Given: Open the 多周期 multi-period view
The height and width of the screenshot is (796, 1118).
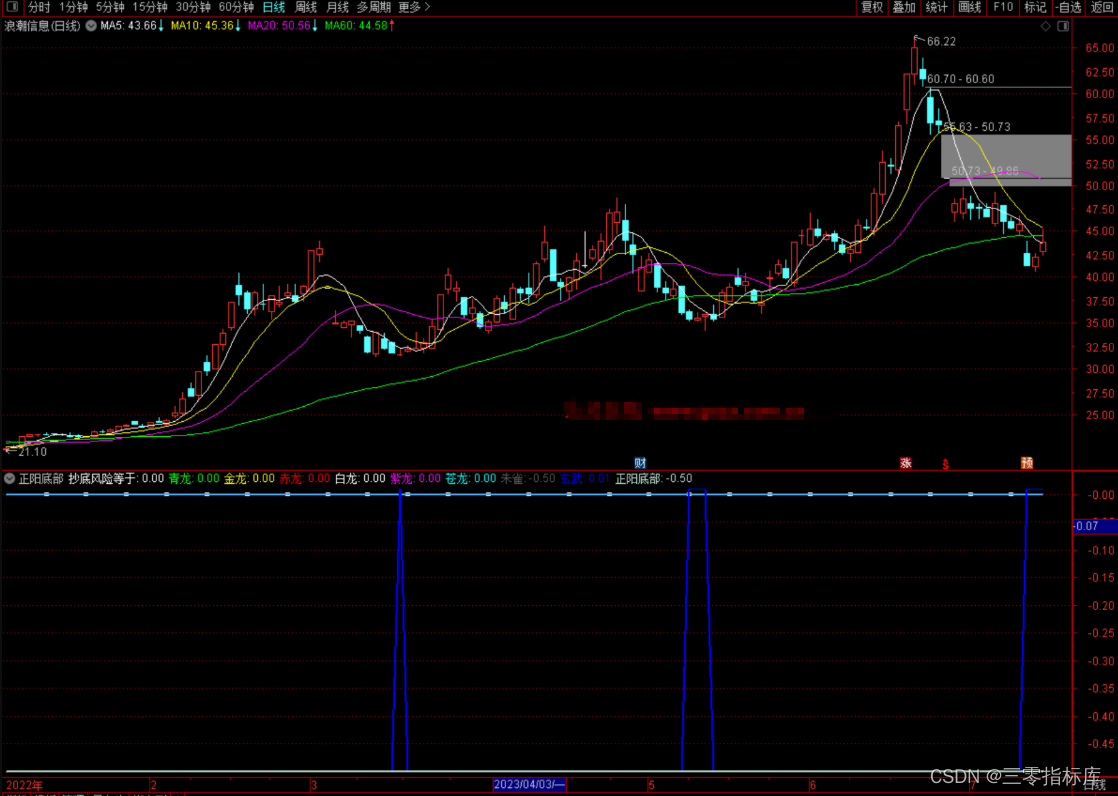Looking at the screenshot, I should coord(374,7).
